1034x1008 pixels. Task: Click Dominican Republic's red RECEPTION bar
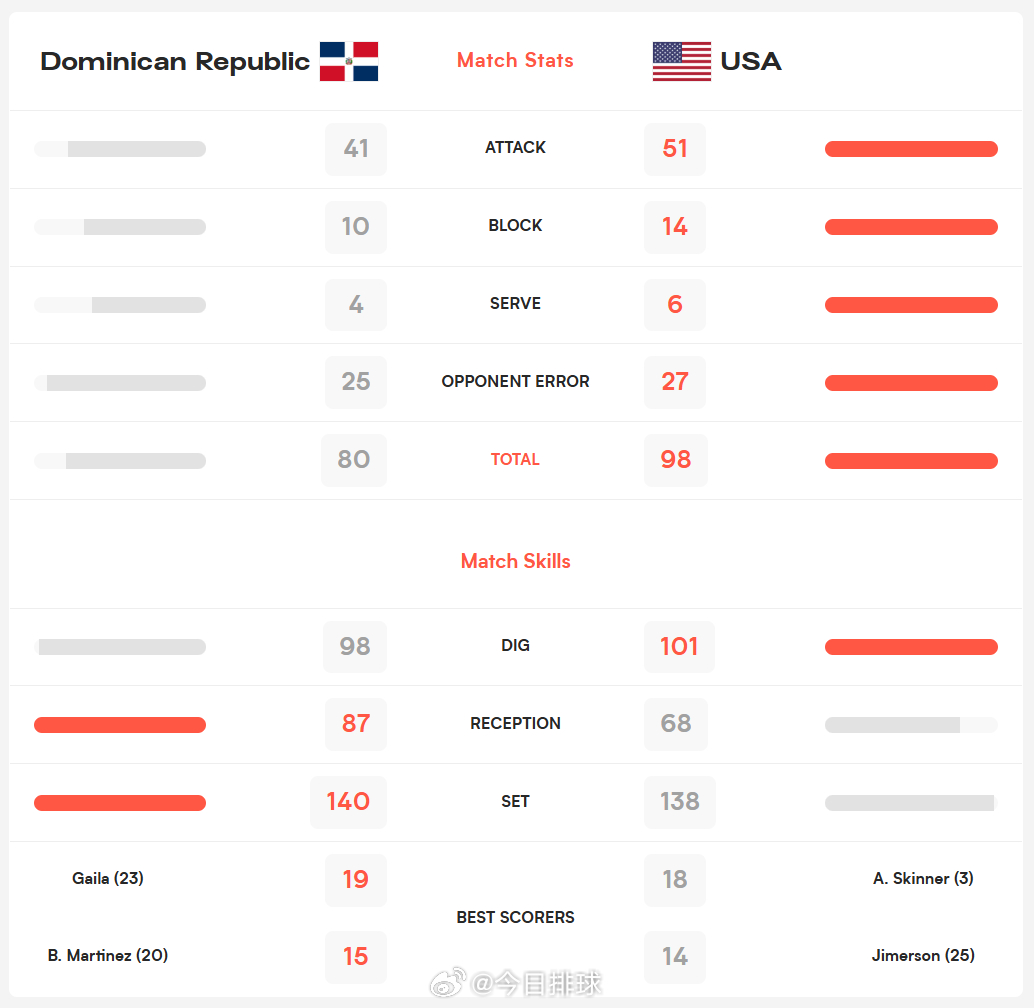tap(120, 725)
